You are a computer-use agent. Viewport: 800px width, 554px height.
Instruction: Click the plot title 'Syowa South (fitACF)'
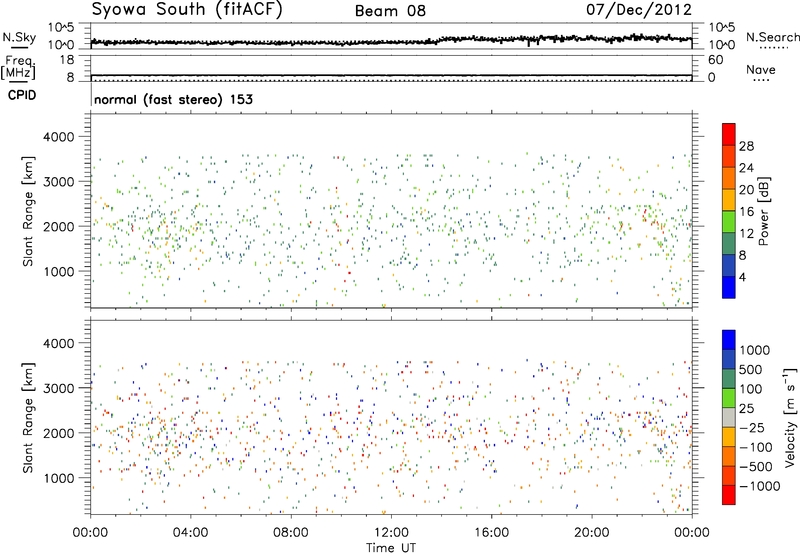click(187, 9)
